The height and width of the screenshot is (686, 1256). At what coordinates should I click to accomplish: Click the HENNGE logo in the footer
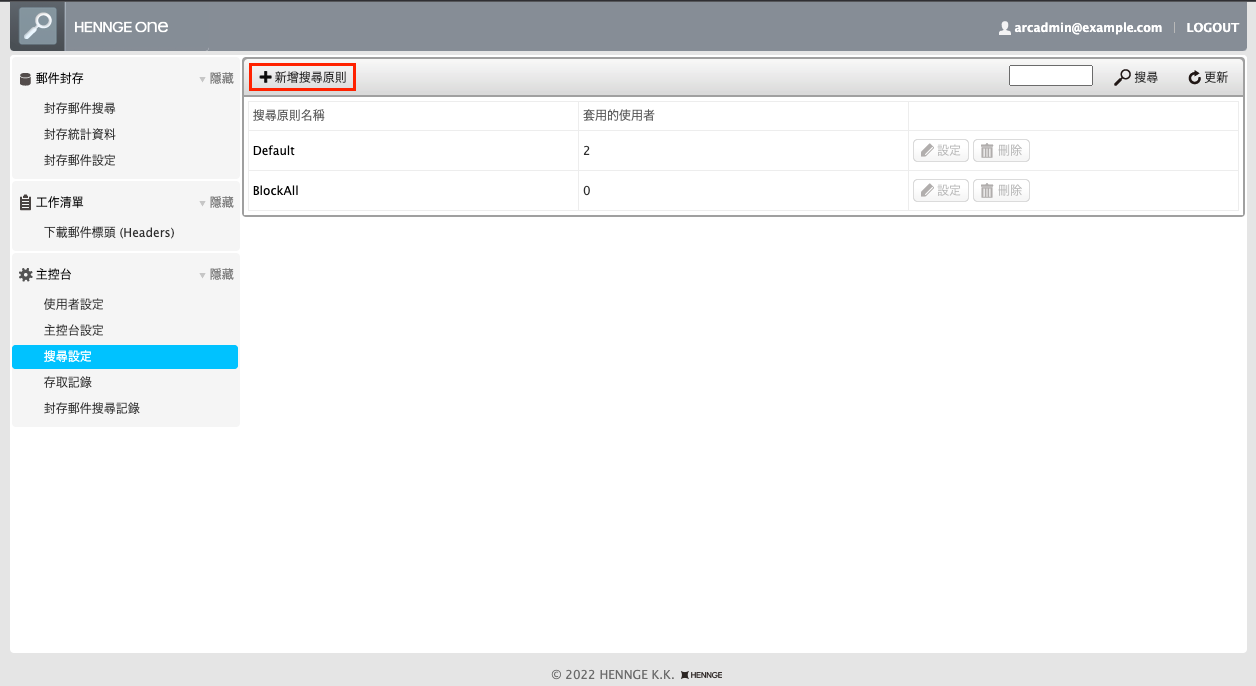click(x=702, y=675)
